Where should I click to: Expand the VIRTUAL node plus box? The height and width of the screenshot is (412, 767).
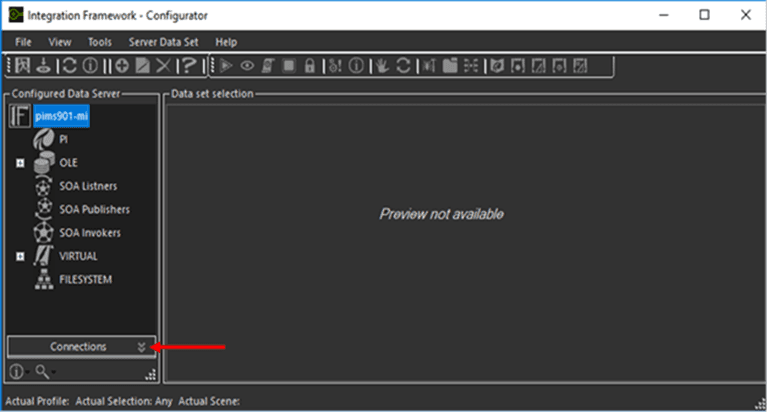(20, 256)
